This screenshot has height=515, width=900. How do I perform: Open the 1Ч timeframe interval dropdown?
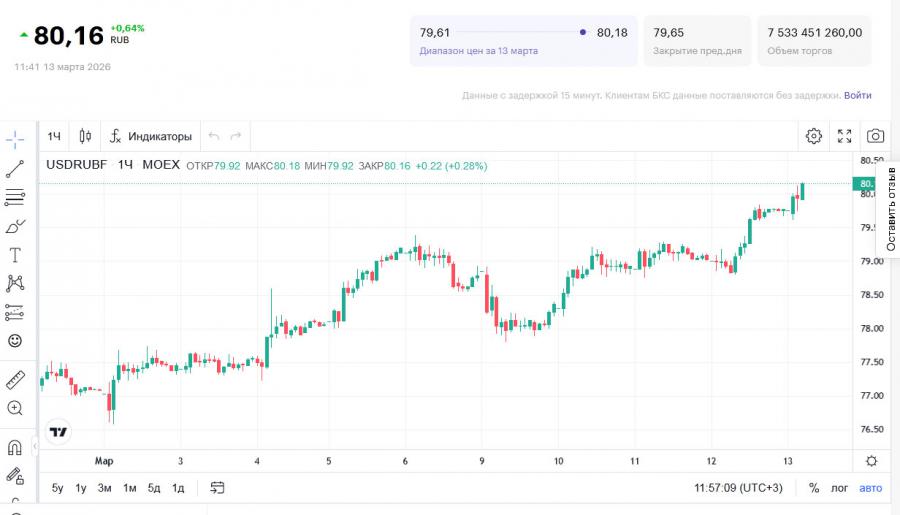(x=55, y=136)
